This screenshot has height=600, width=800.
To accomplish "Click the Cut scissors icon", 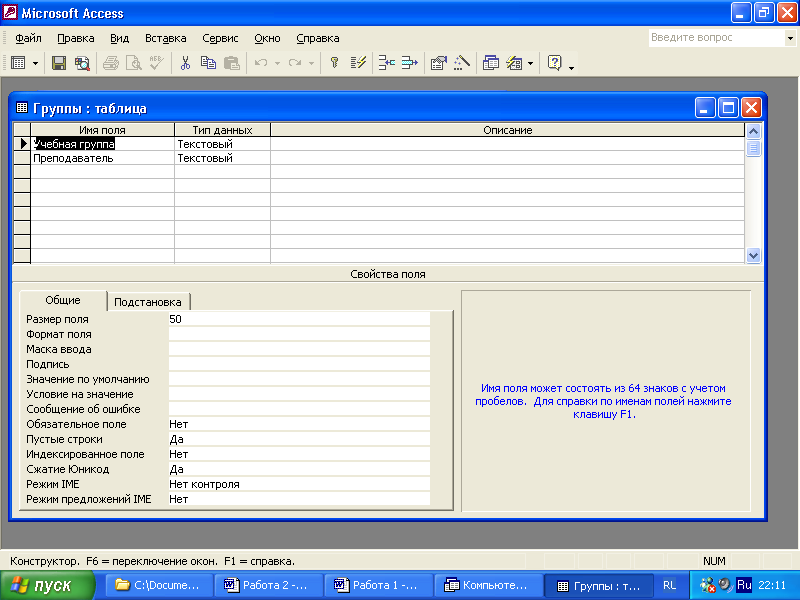I will [185, 63].
